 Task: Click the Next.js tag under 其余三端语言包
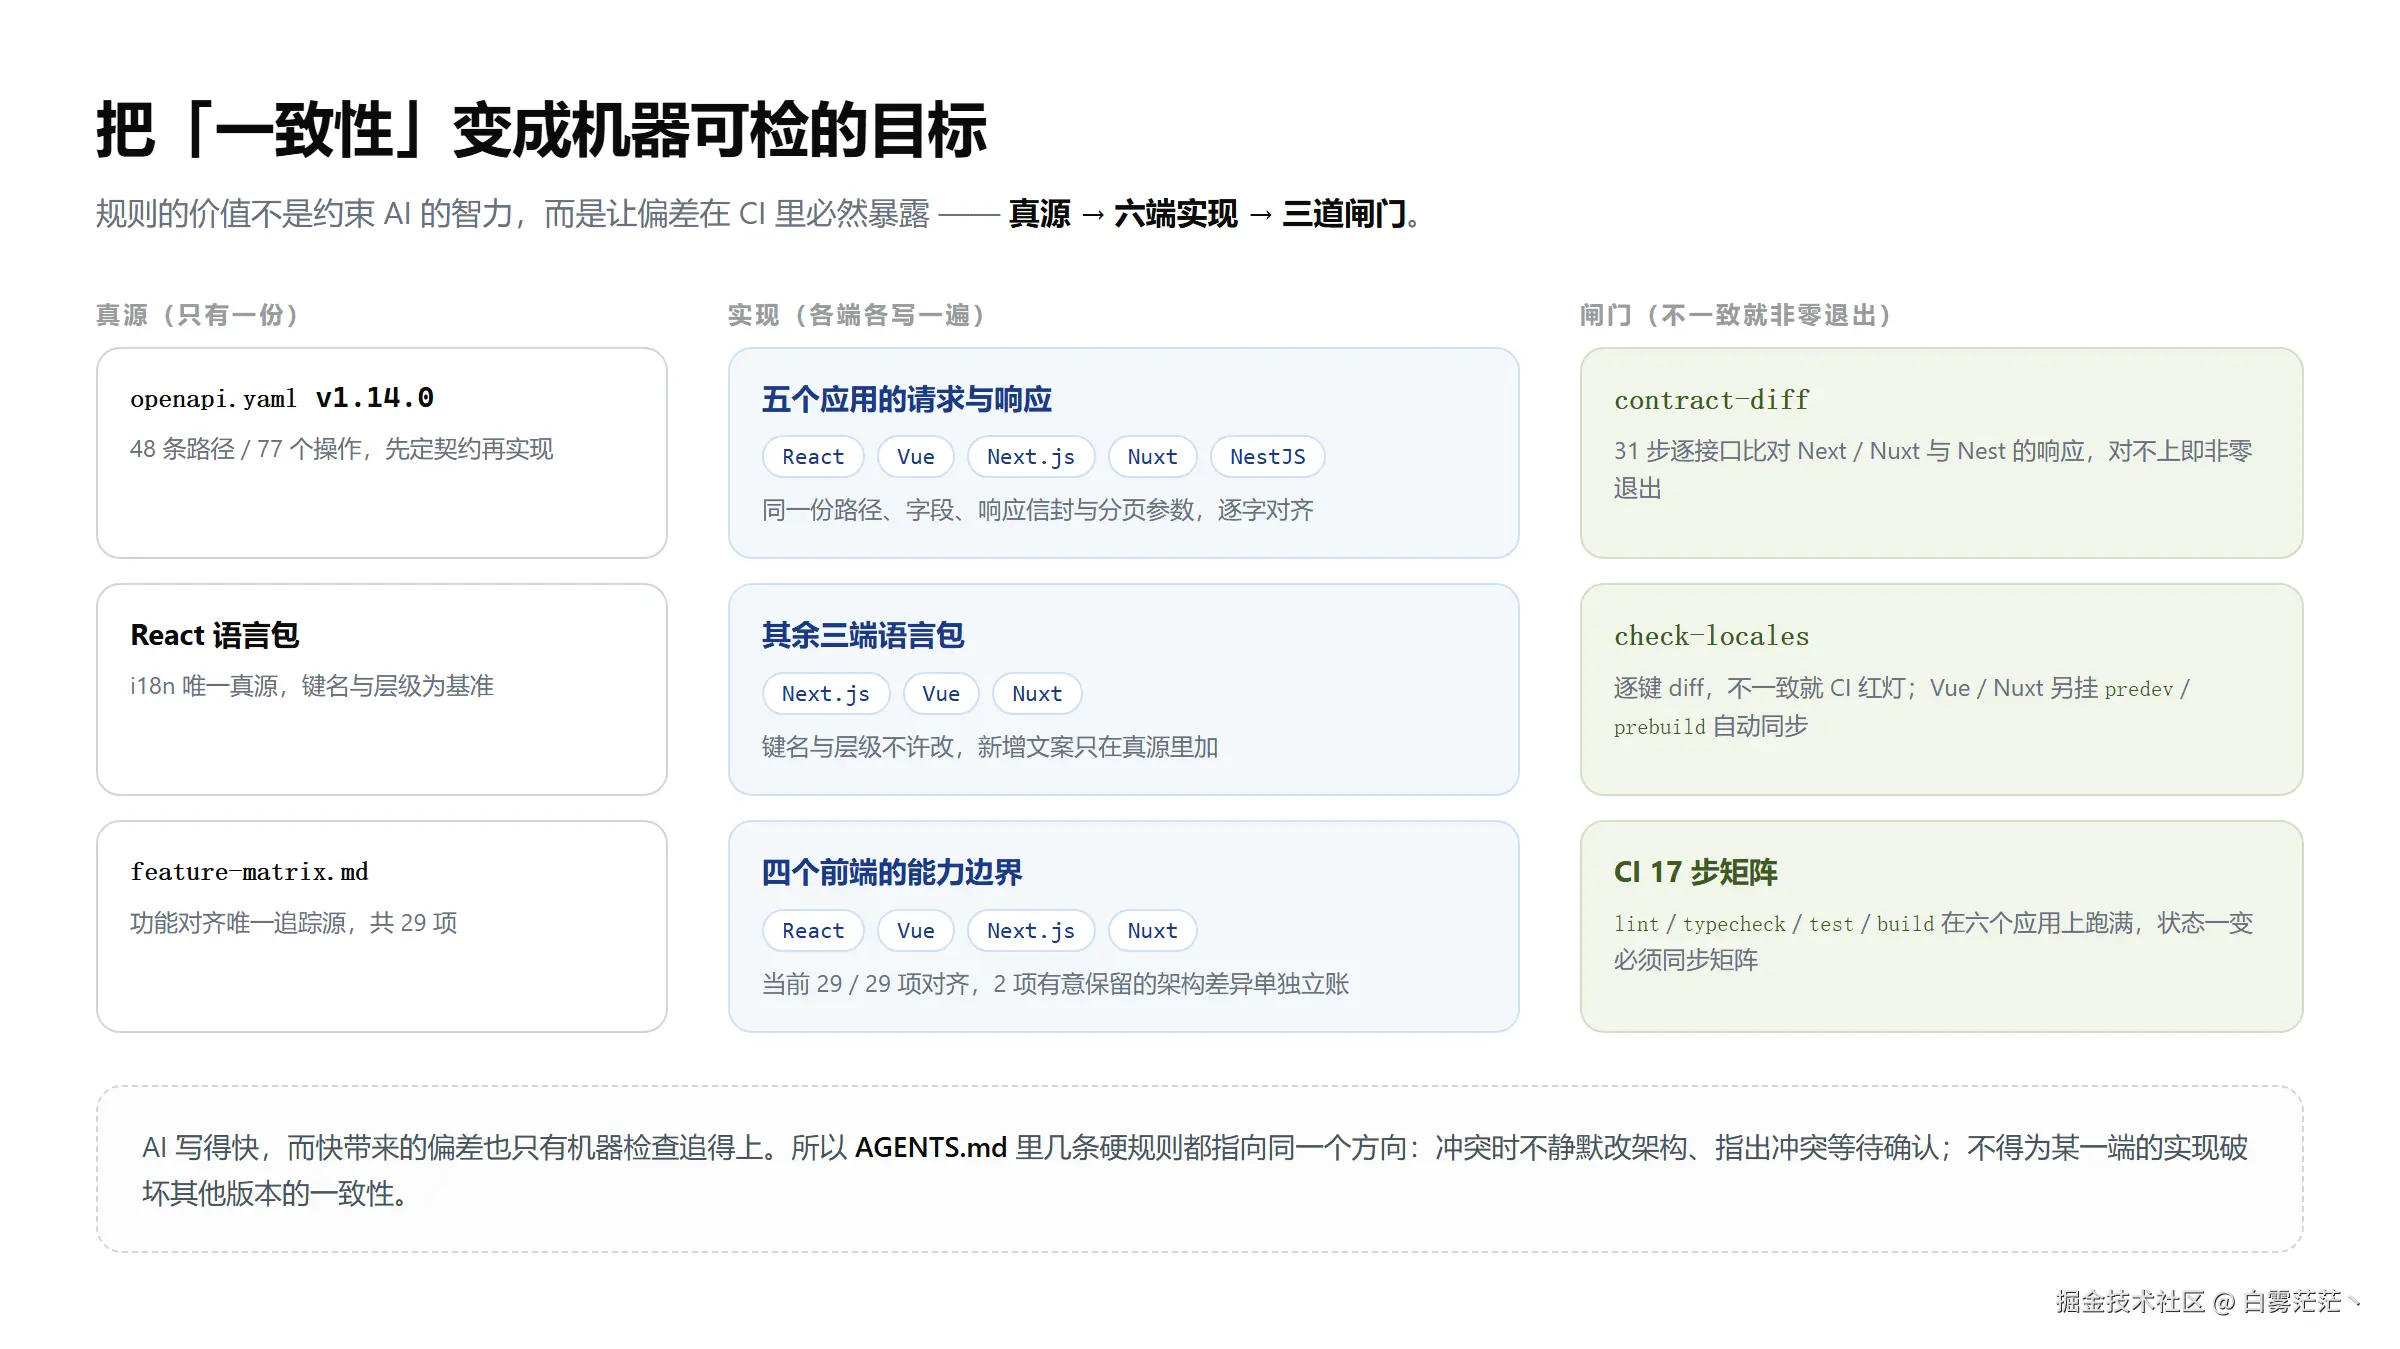tap(826, 694)
